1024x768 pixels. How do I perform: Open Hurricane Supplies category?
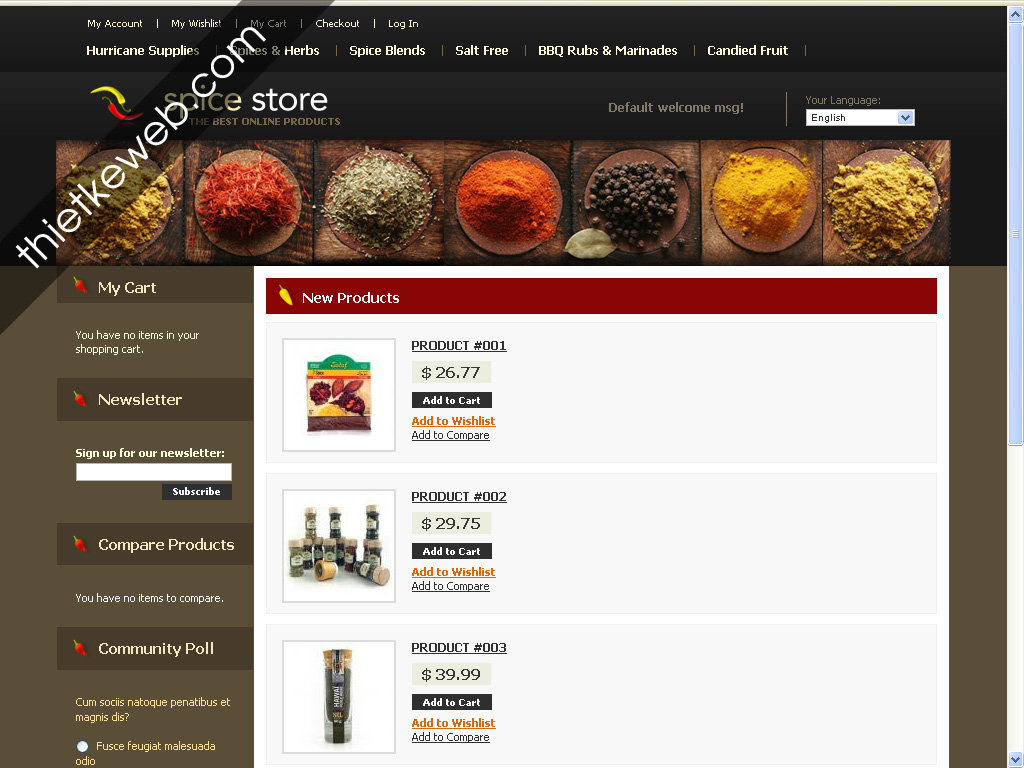(x=142, y=50)
